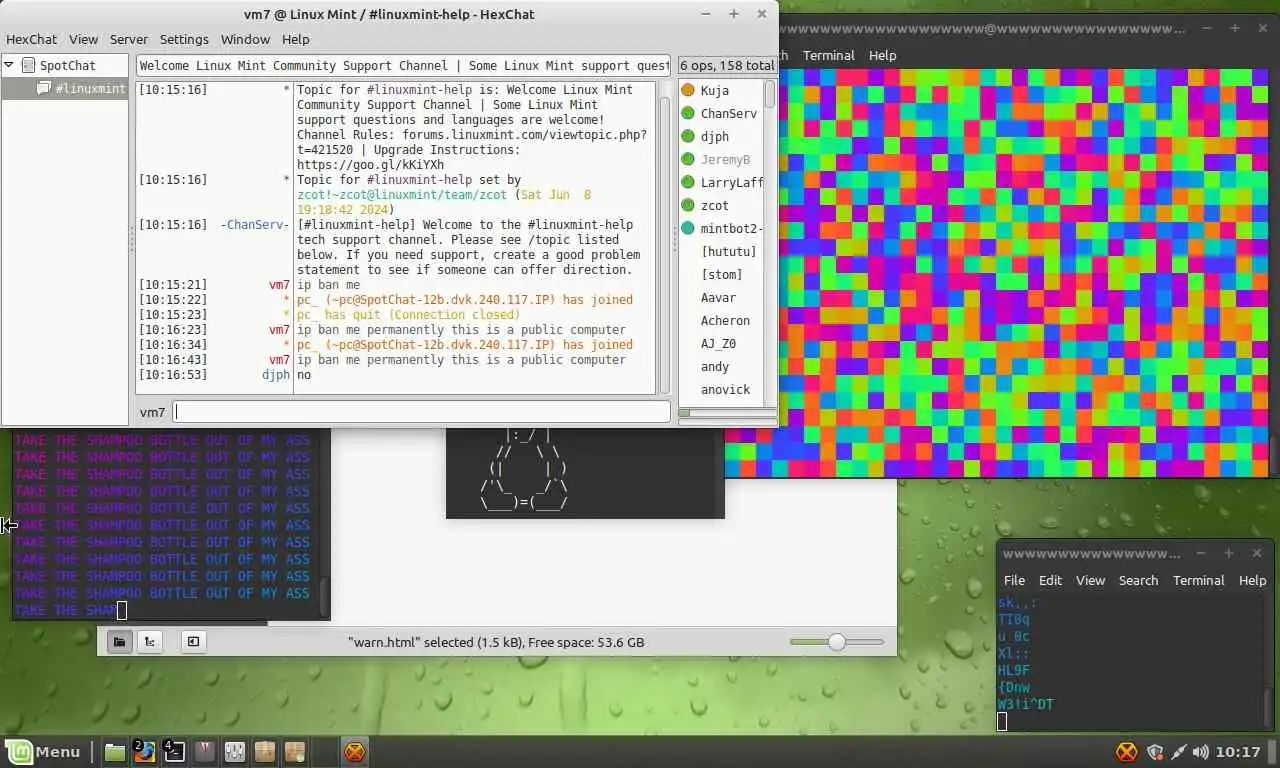
Task: Switch to Firefox in the taskbar
Action: coord(144,751)
